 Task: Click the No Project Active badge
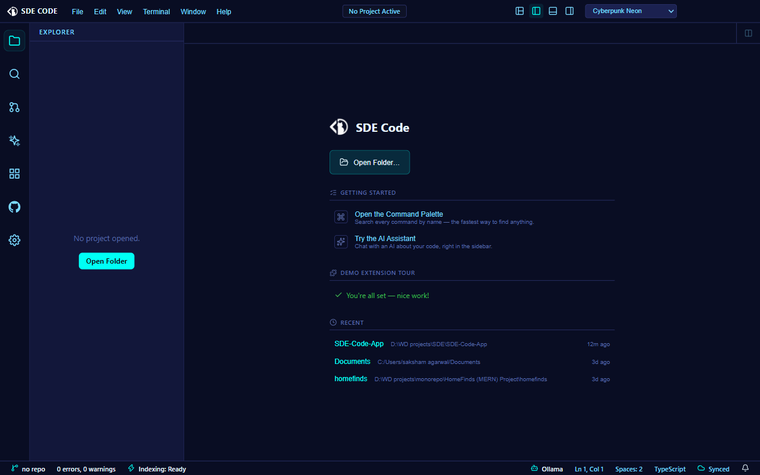click(374, 11)
